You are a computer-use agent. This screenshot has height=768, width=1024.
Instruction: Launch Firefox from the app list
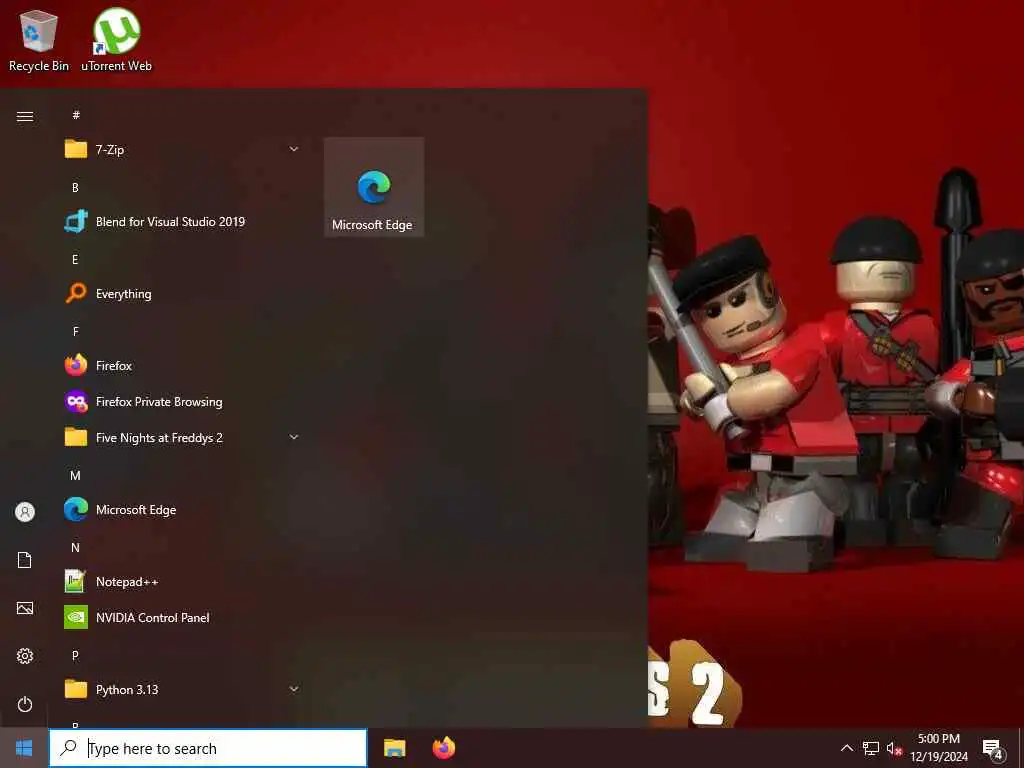(x=182, y=366)
